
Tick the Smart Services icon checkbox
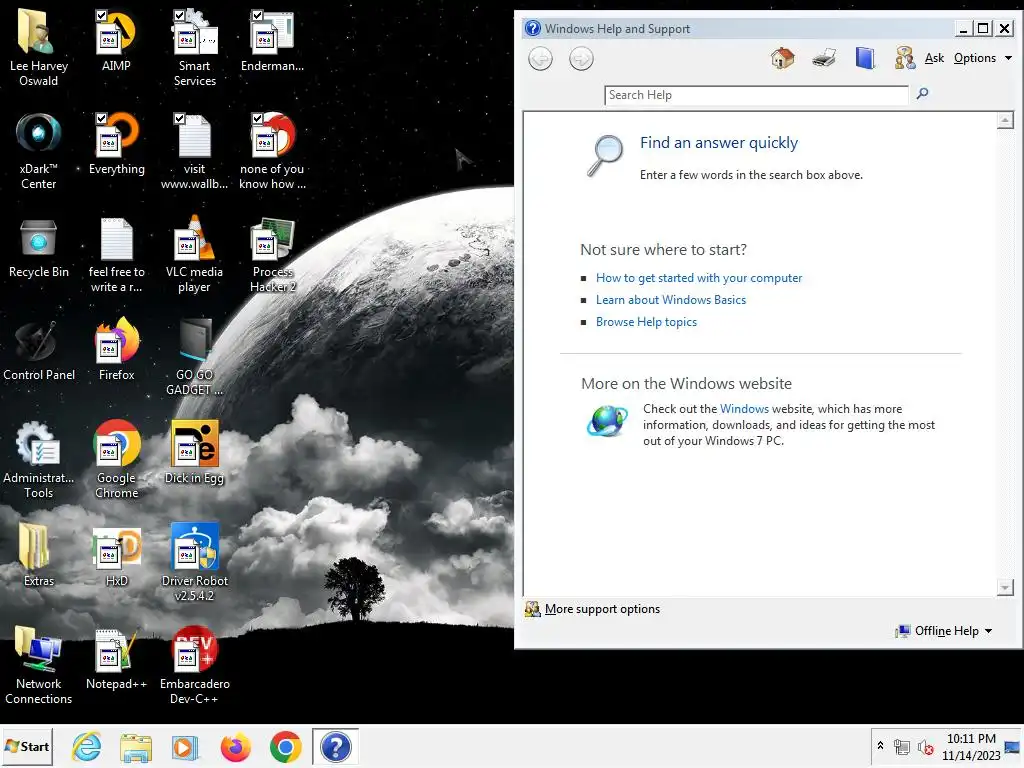179,15
